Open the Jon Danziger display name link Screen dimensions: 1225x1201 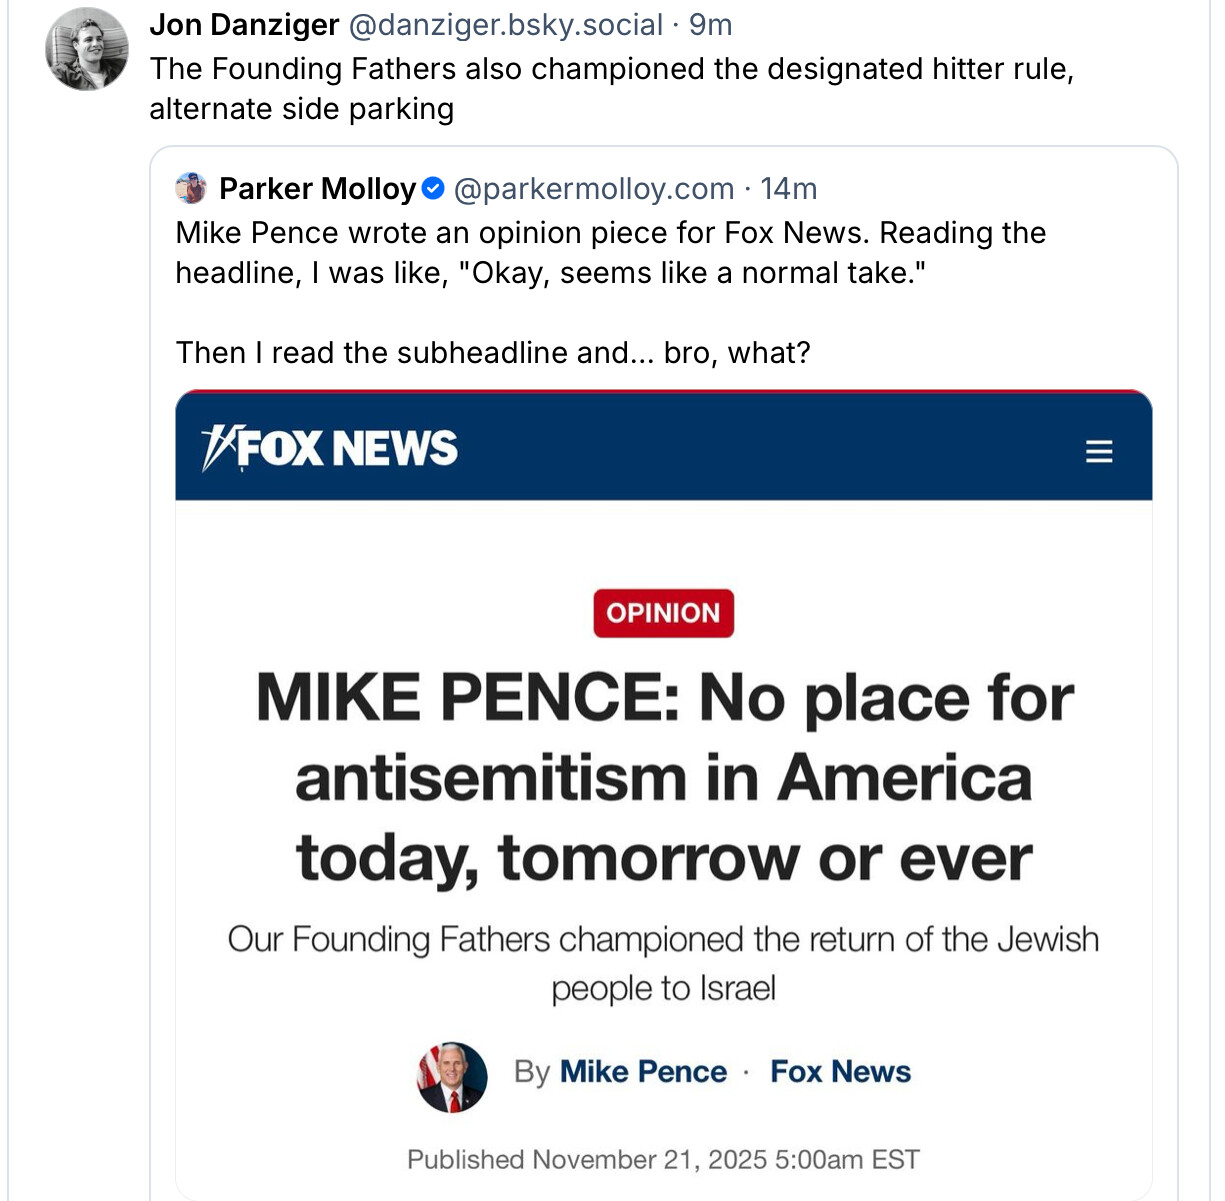click(244, 25)
